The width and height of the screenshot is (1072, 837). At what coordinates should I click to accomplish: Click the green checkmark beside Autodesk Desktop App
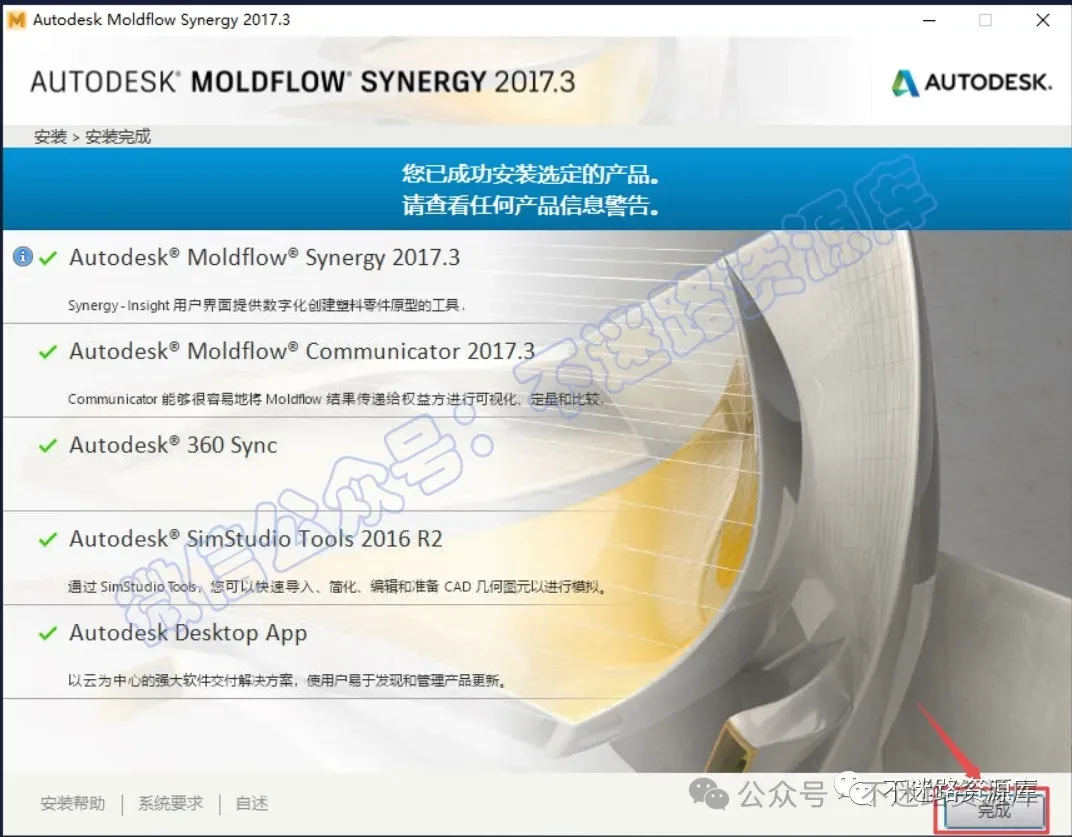click(x=48, y=633)
